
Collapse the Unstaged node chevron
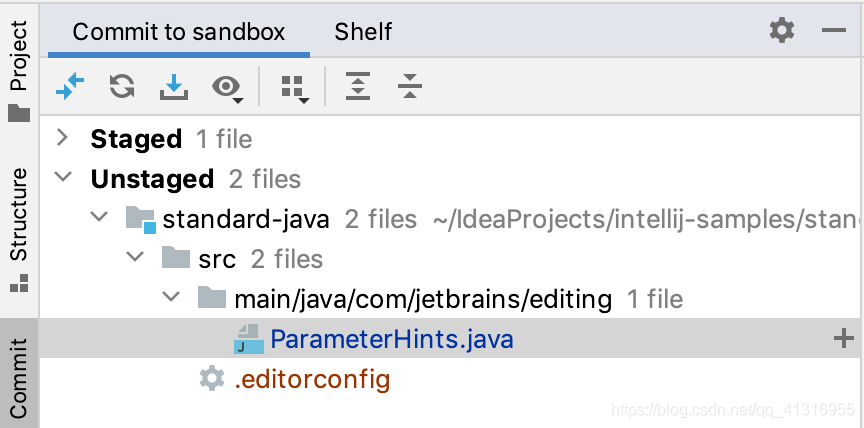(64, 177)
